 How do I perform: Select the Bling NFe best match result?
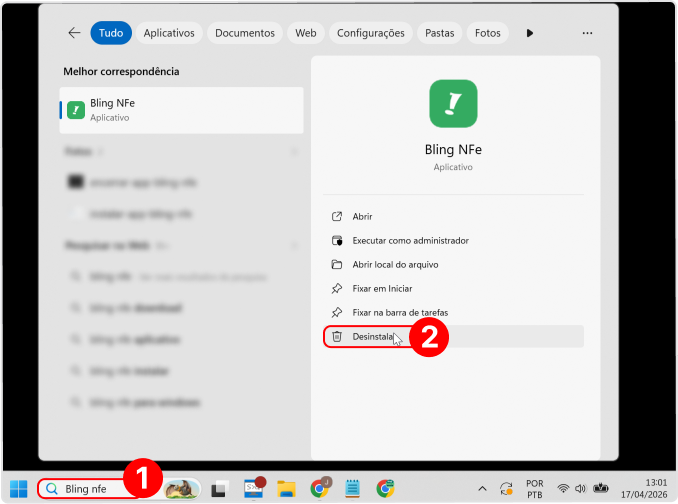click(x=181, y=110)
